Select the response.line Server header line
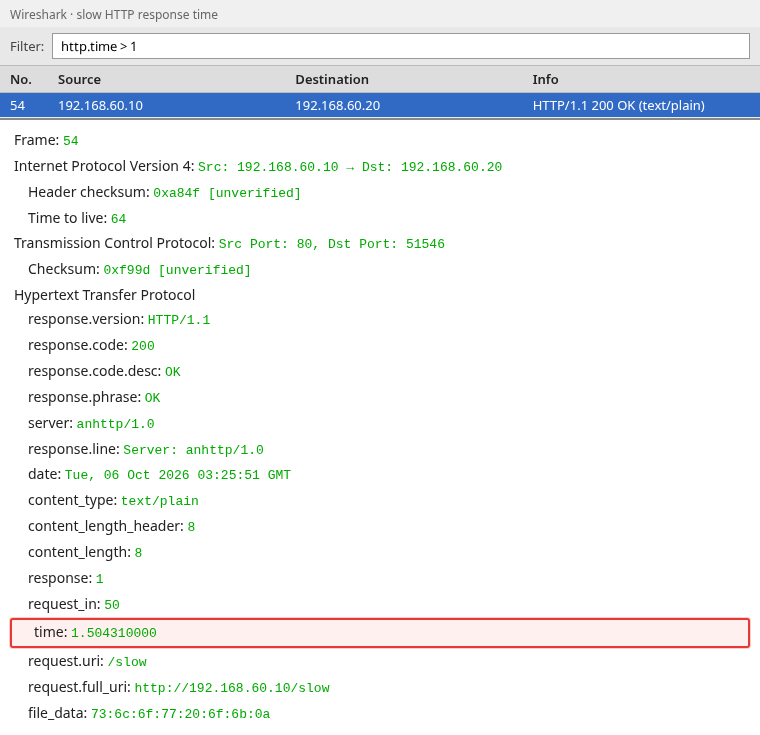Viewport: 760px width, 735px height. [146, 449]
